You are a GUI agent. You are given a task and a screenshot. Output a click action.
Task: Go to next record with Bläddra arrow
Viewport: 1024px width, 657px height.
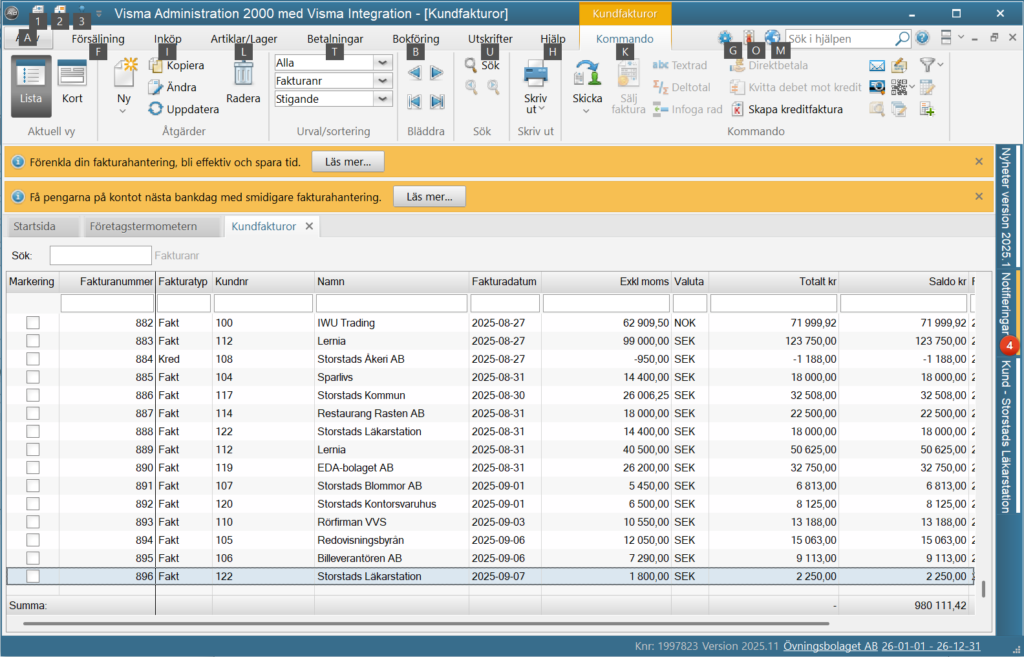[x=437, y=72]
